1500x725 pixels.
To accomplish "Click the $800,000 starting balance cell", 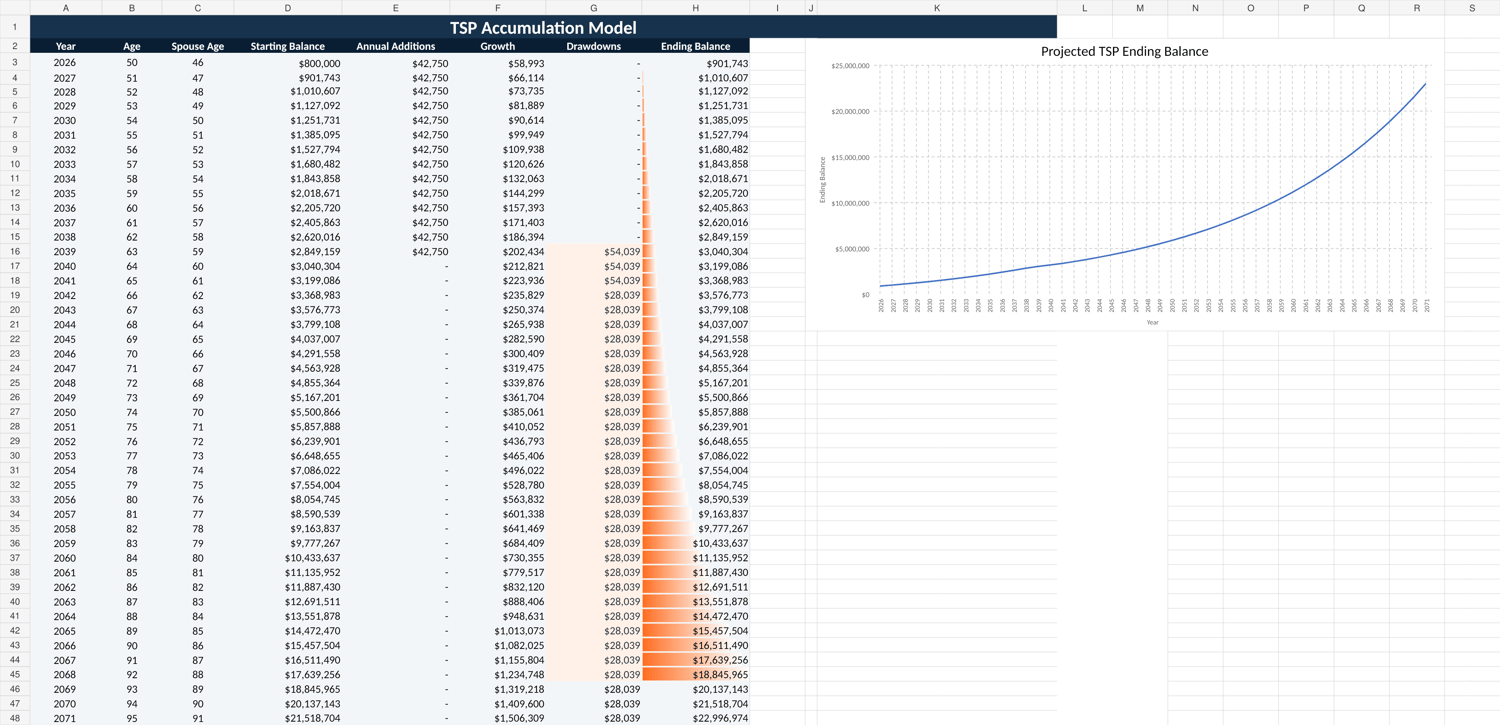I will tap(288, 63).
